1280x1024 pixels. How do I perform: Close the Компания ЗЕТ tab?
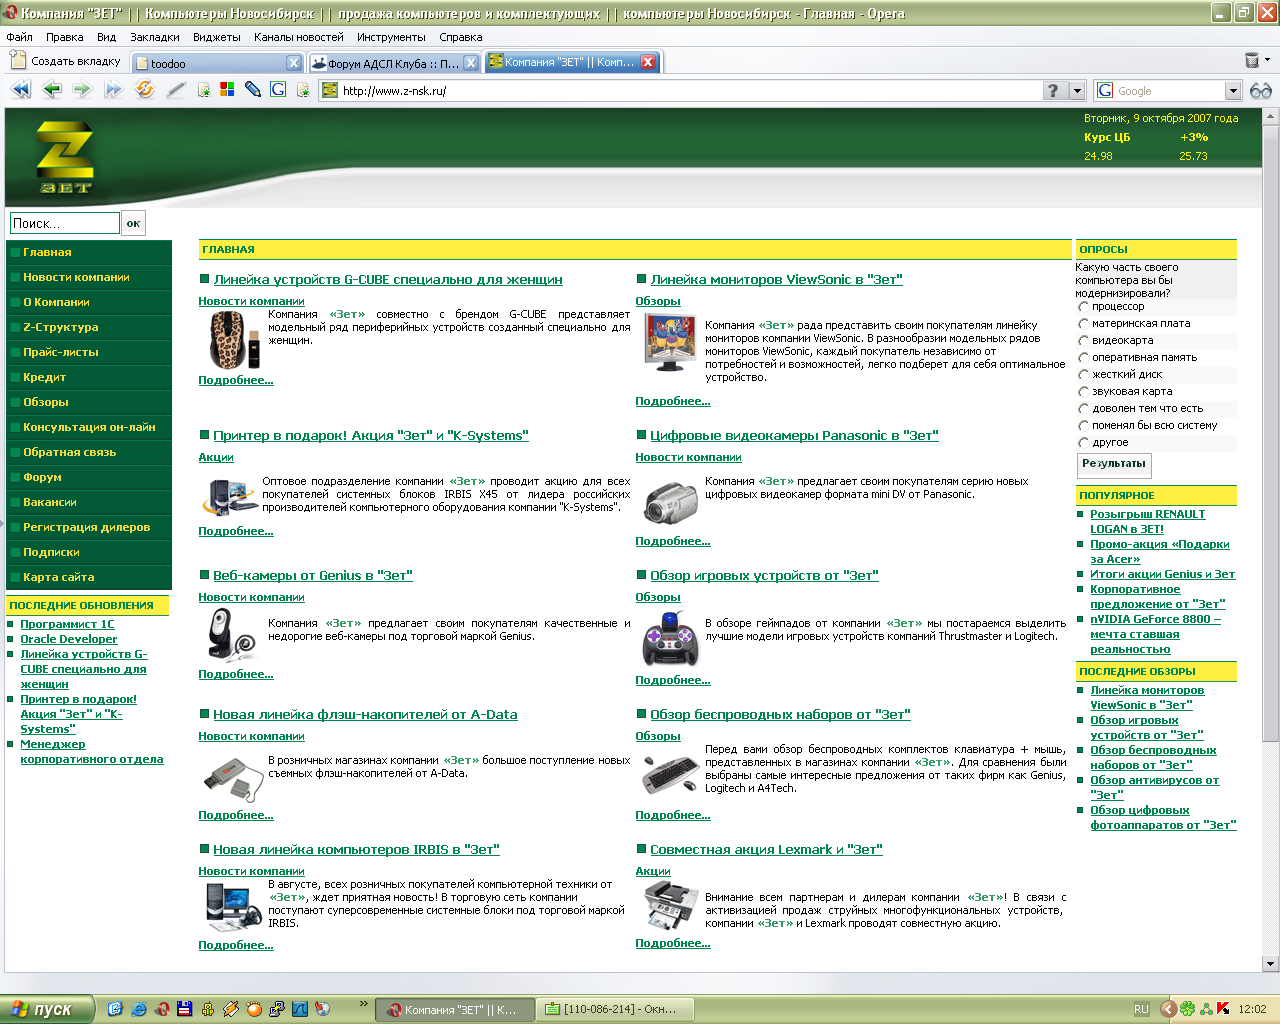tap(648, 62)
